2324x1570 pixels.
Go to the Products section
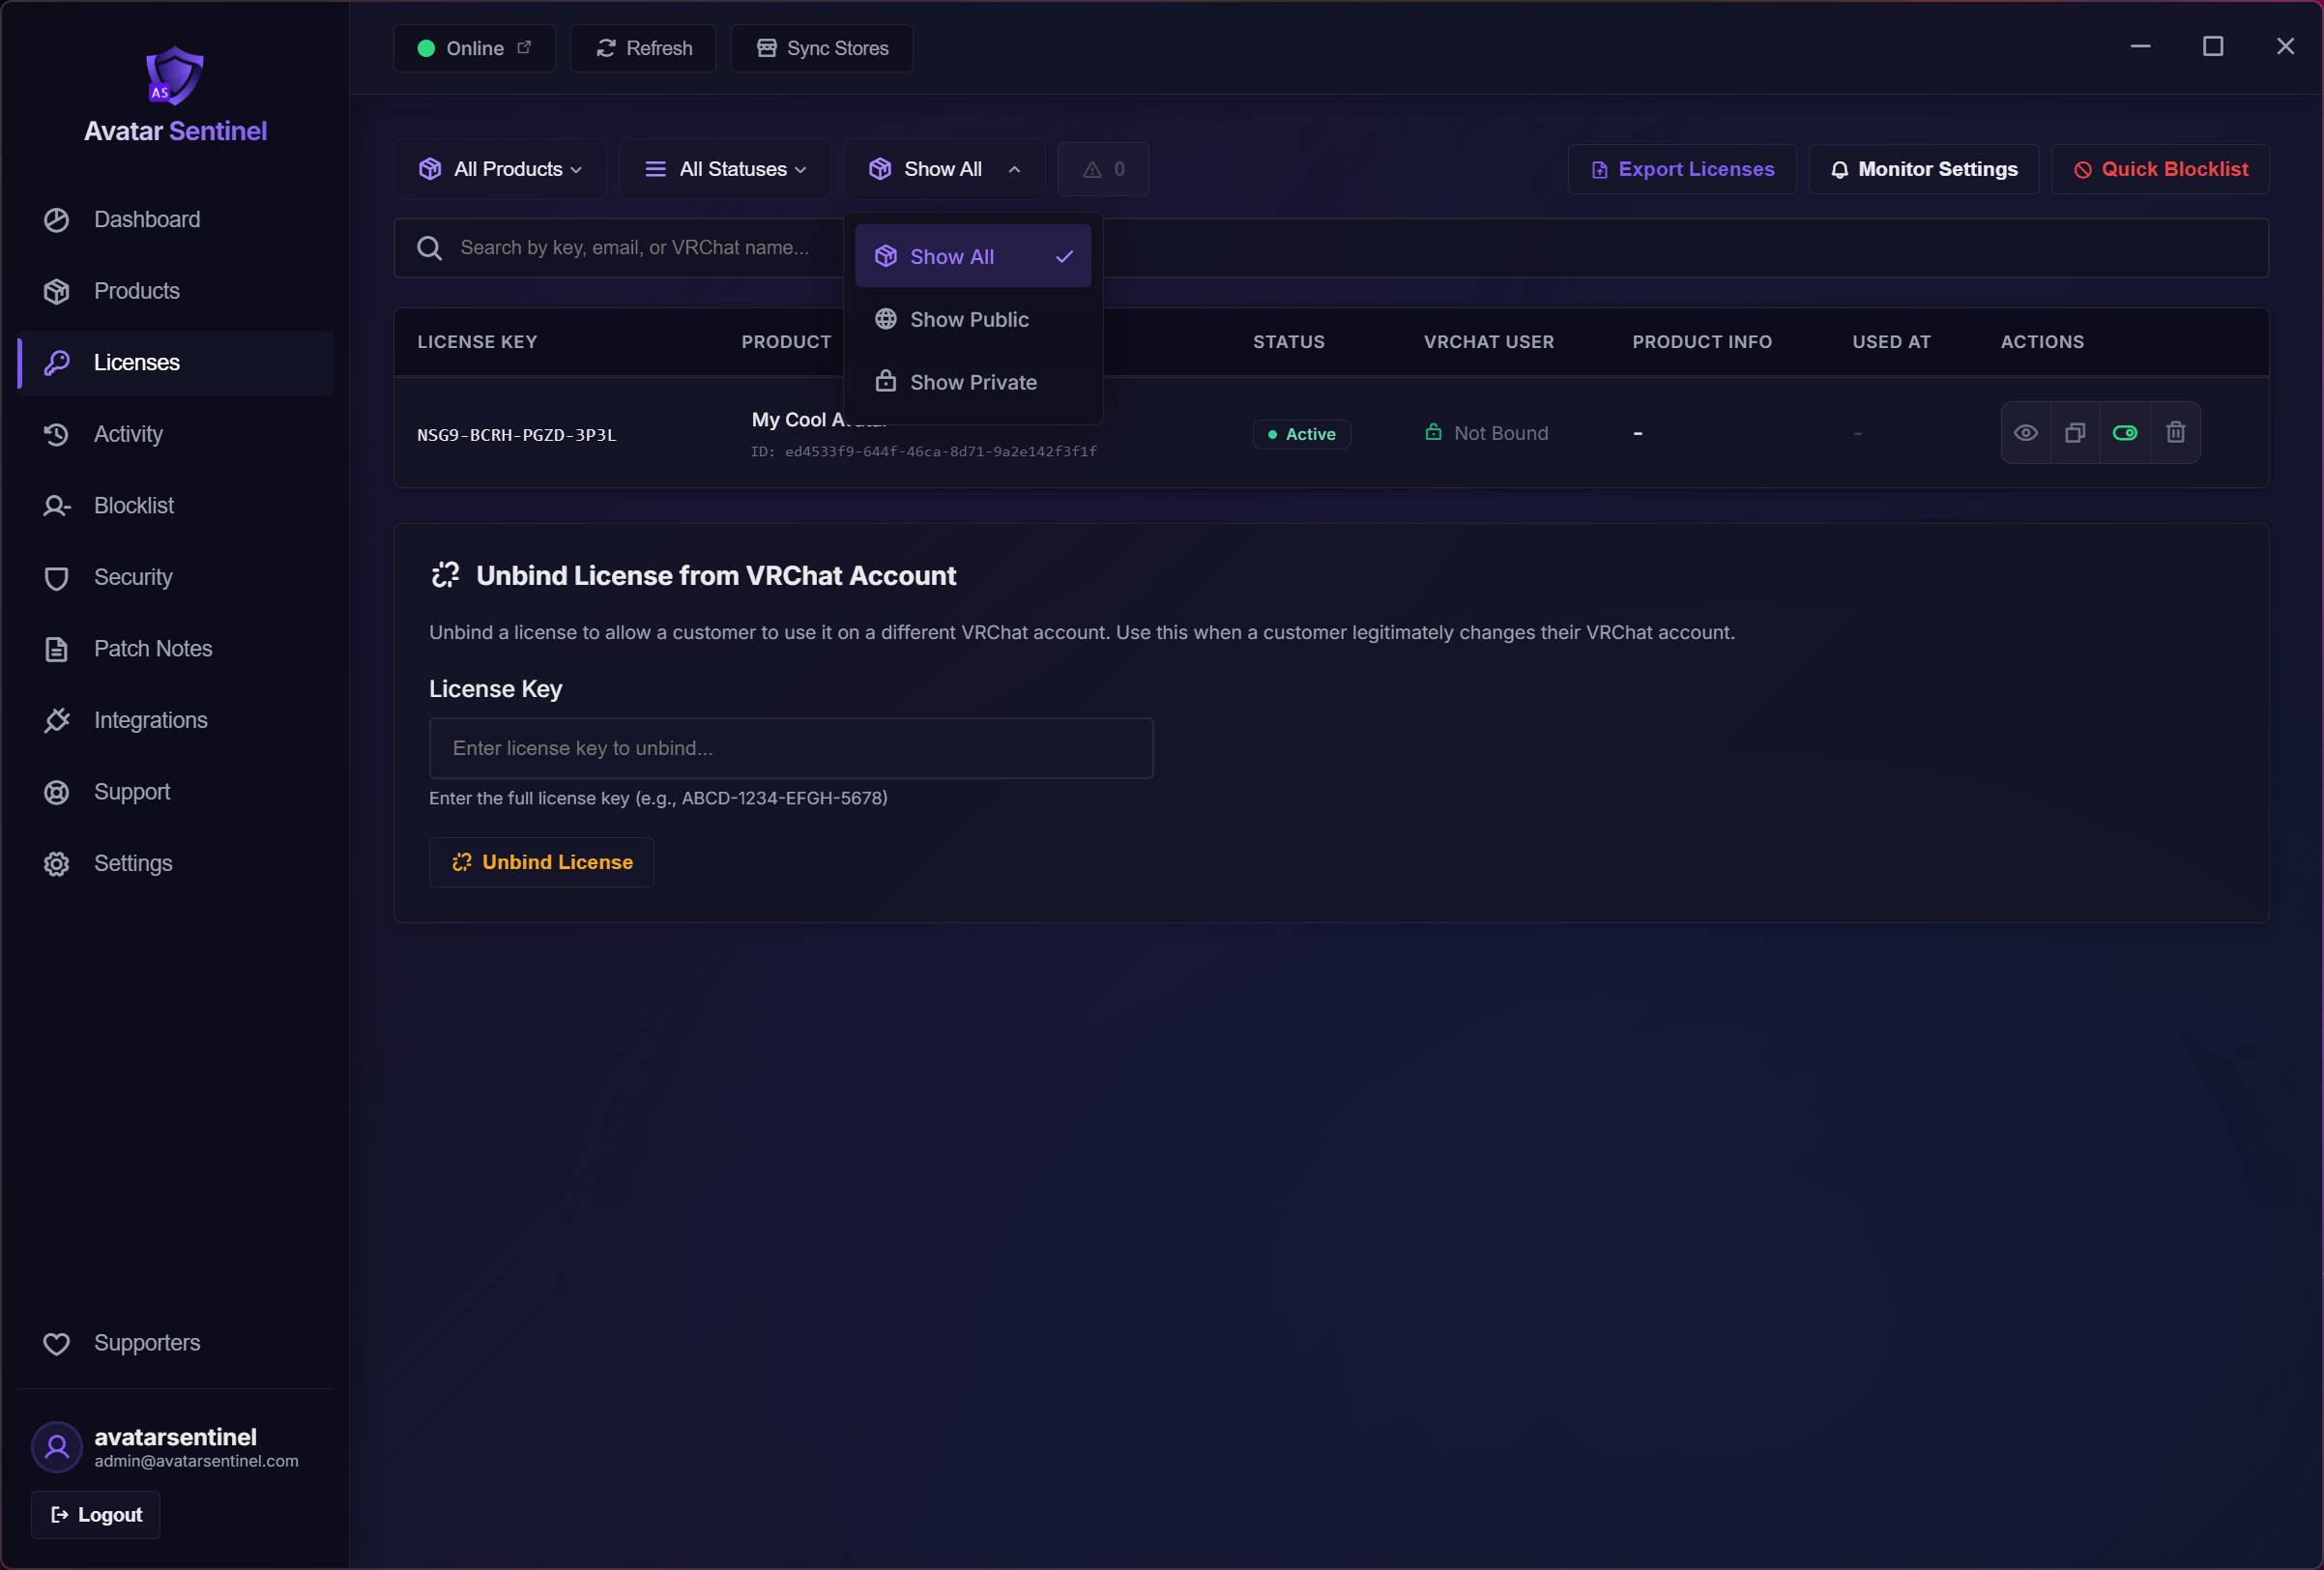176,291
